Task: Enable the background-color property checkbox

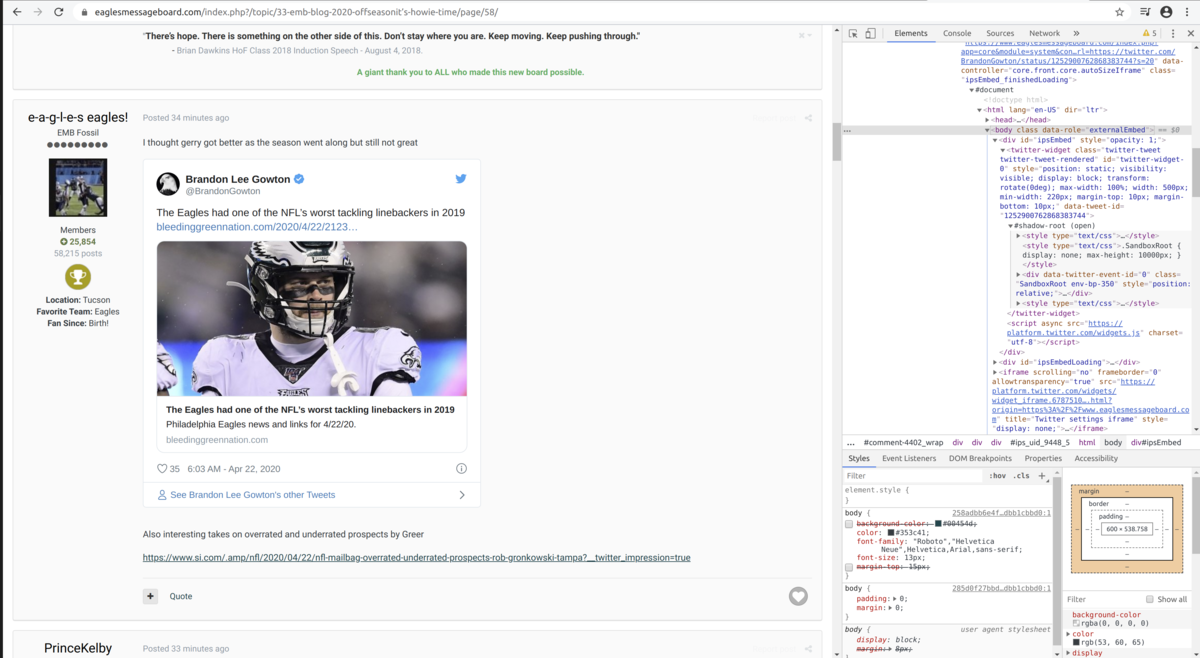Action: point(849,524)
